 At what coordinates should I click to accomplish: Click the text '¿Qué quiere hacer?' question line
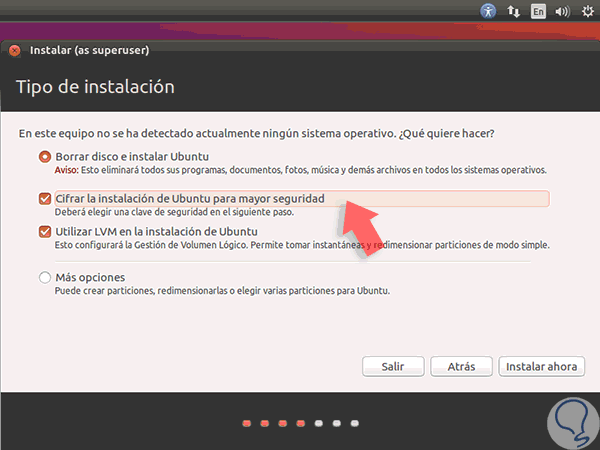[x=447, y=134]
